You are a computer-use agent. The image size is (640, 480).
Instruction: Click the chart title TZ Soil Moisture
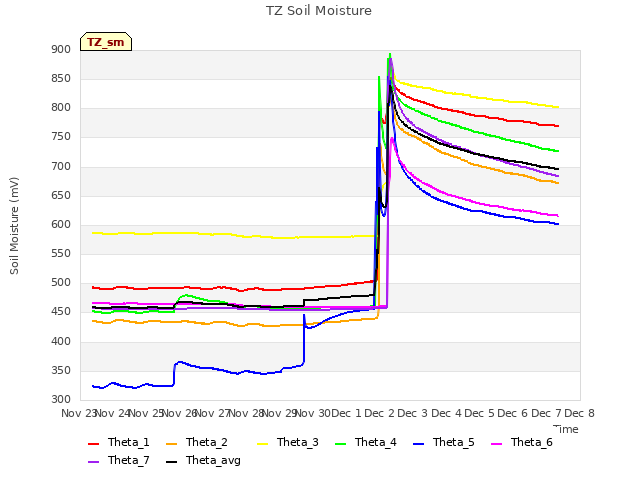tap(319, 11)
